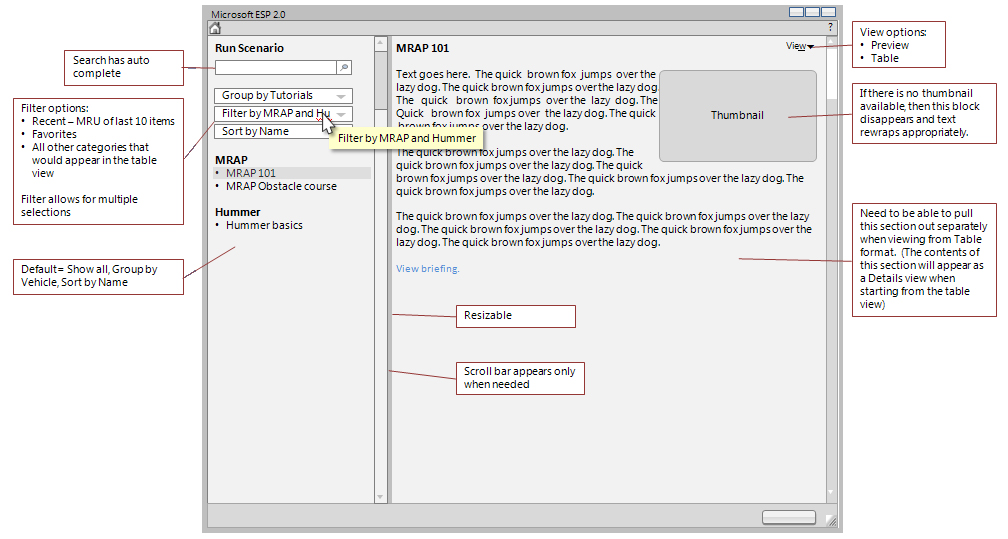Click the Thumbnail preview block
Screen dimensions: 1008x539
click(738, 116)
